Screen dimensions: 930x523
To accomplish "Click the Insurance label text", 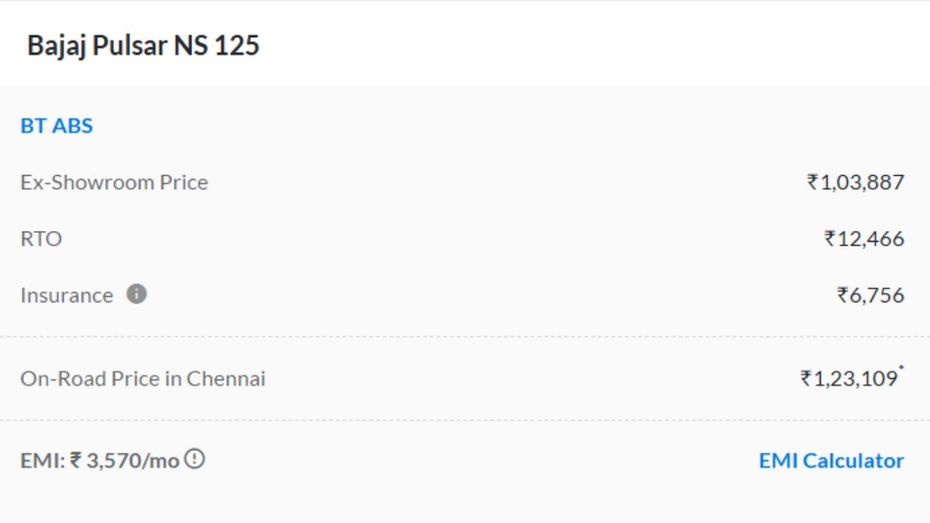I will point(66,295).
